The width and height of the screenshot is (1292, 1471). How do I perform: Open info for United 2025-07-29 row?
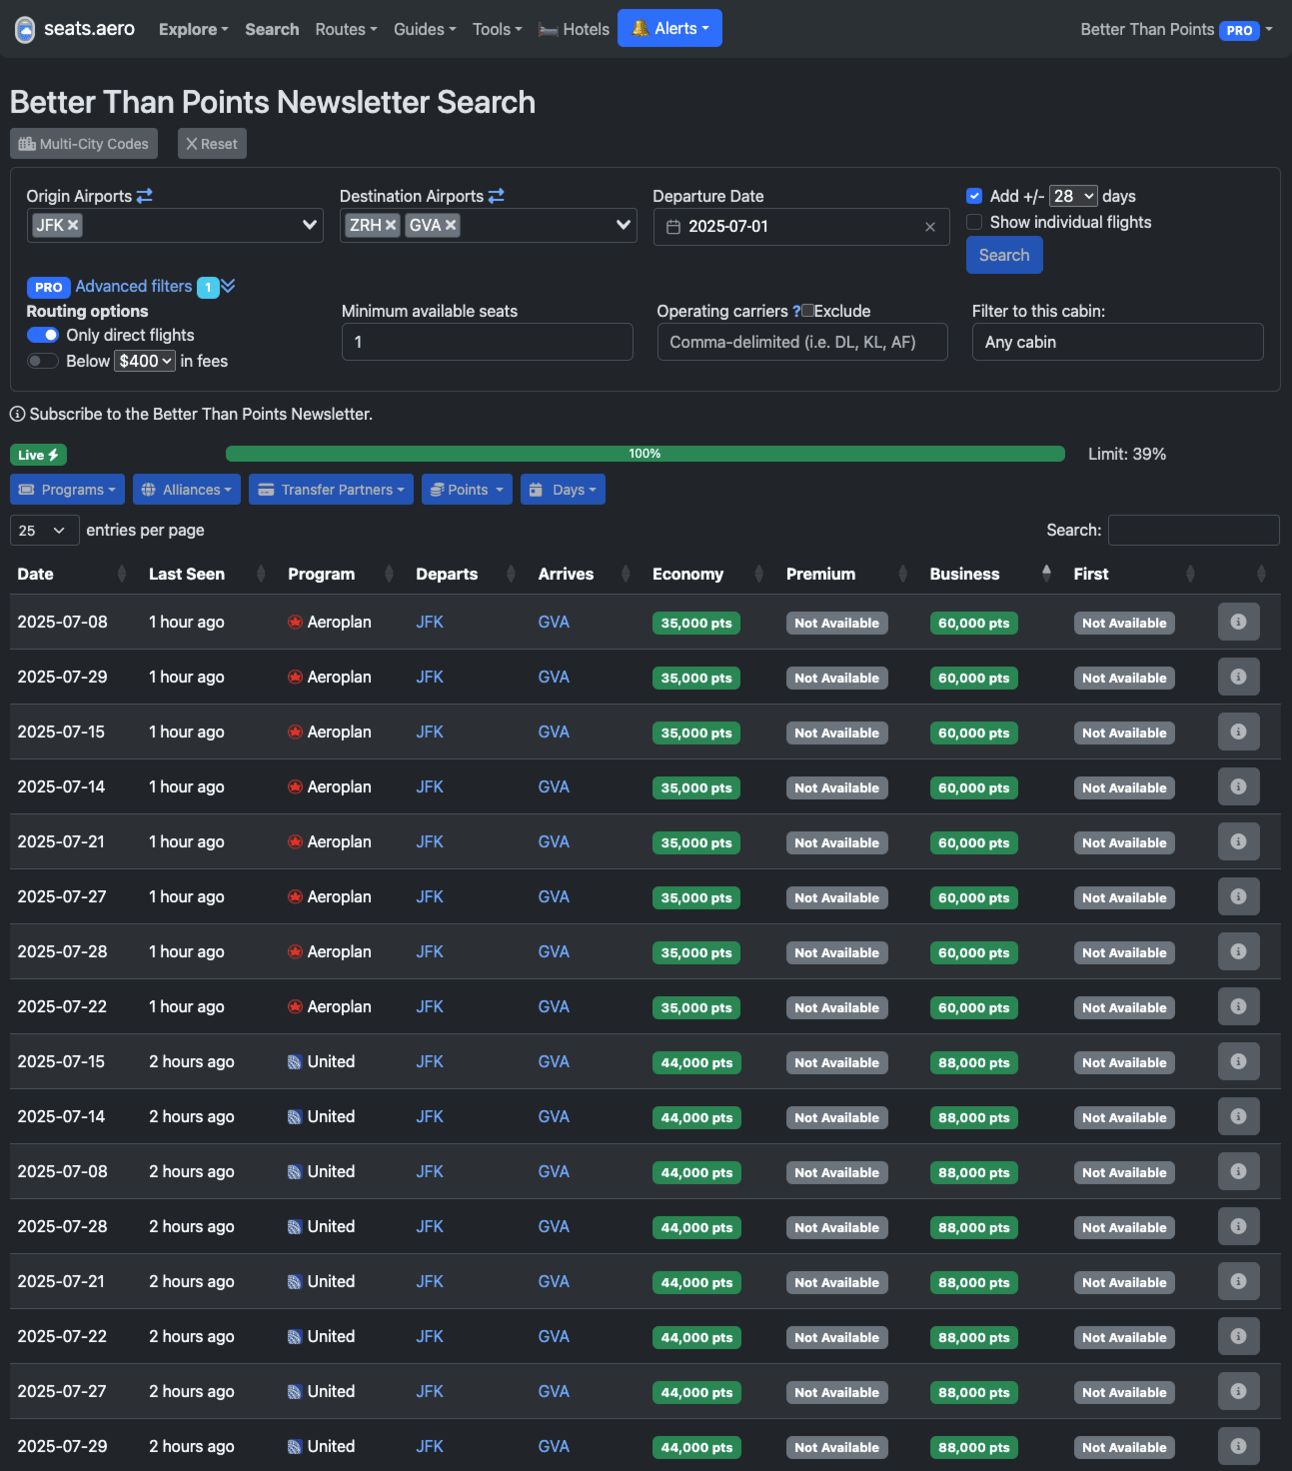1238,1447
